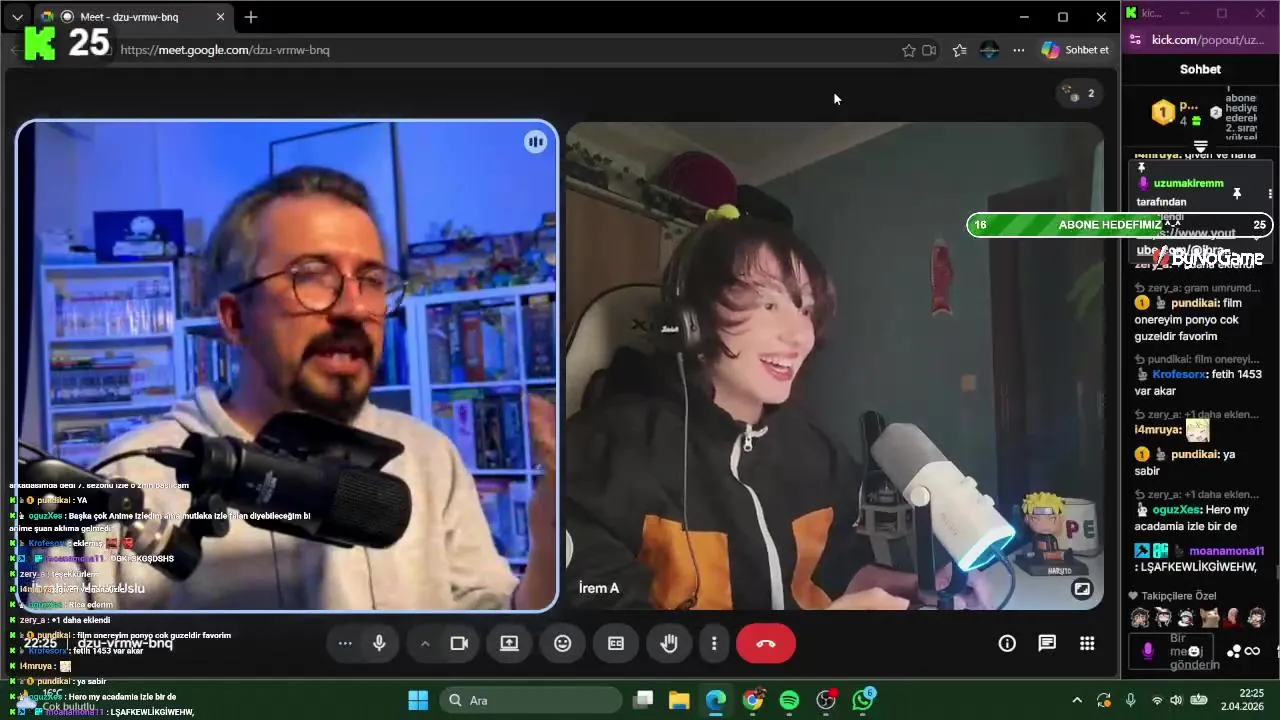Toggle closed captions in Meet
Image resolution: width=1280 pixels, height=720 pixels.
(x=616, y=644)
